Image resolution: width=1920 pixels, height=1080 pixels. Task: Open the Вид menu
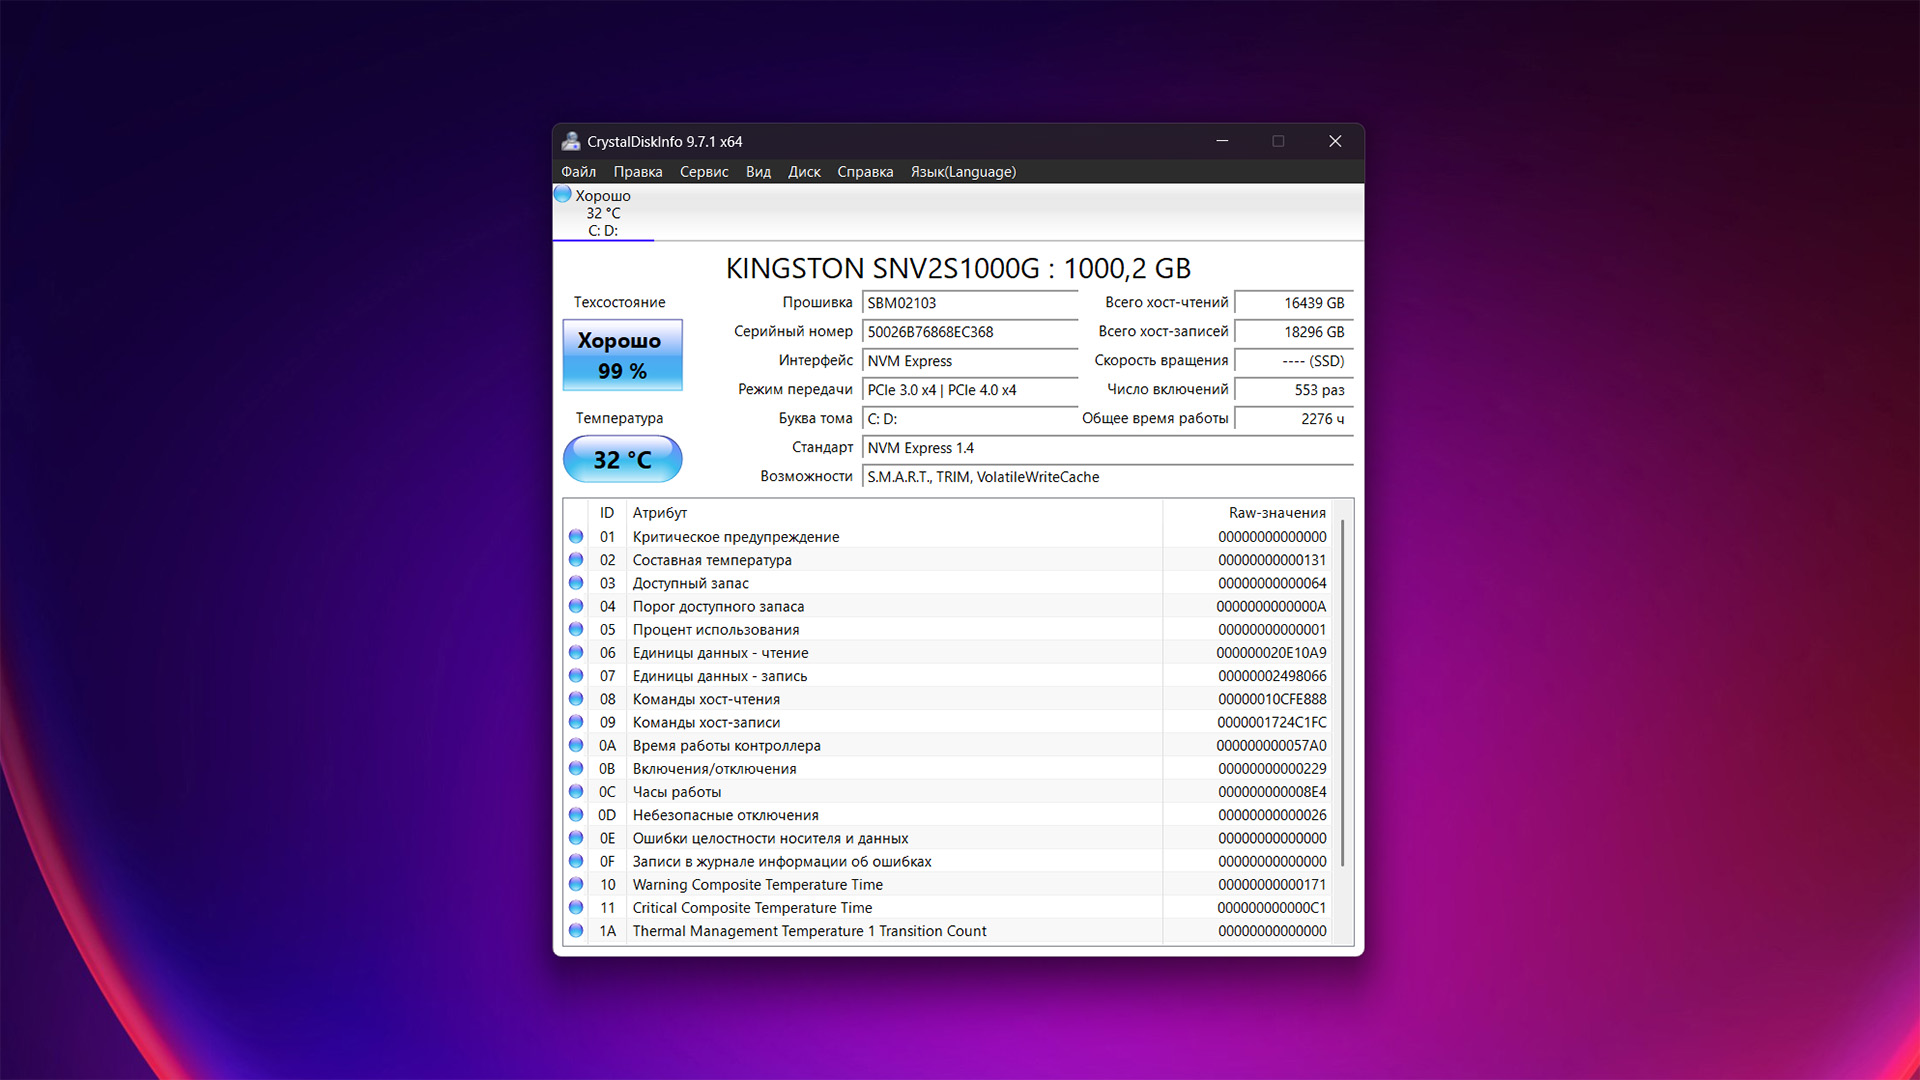758,172
